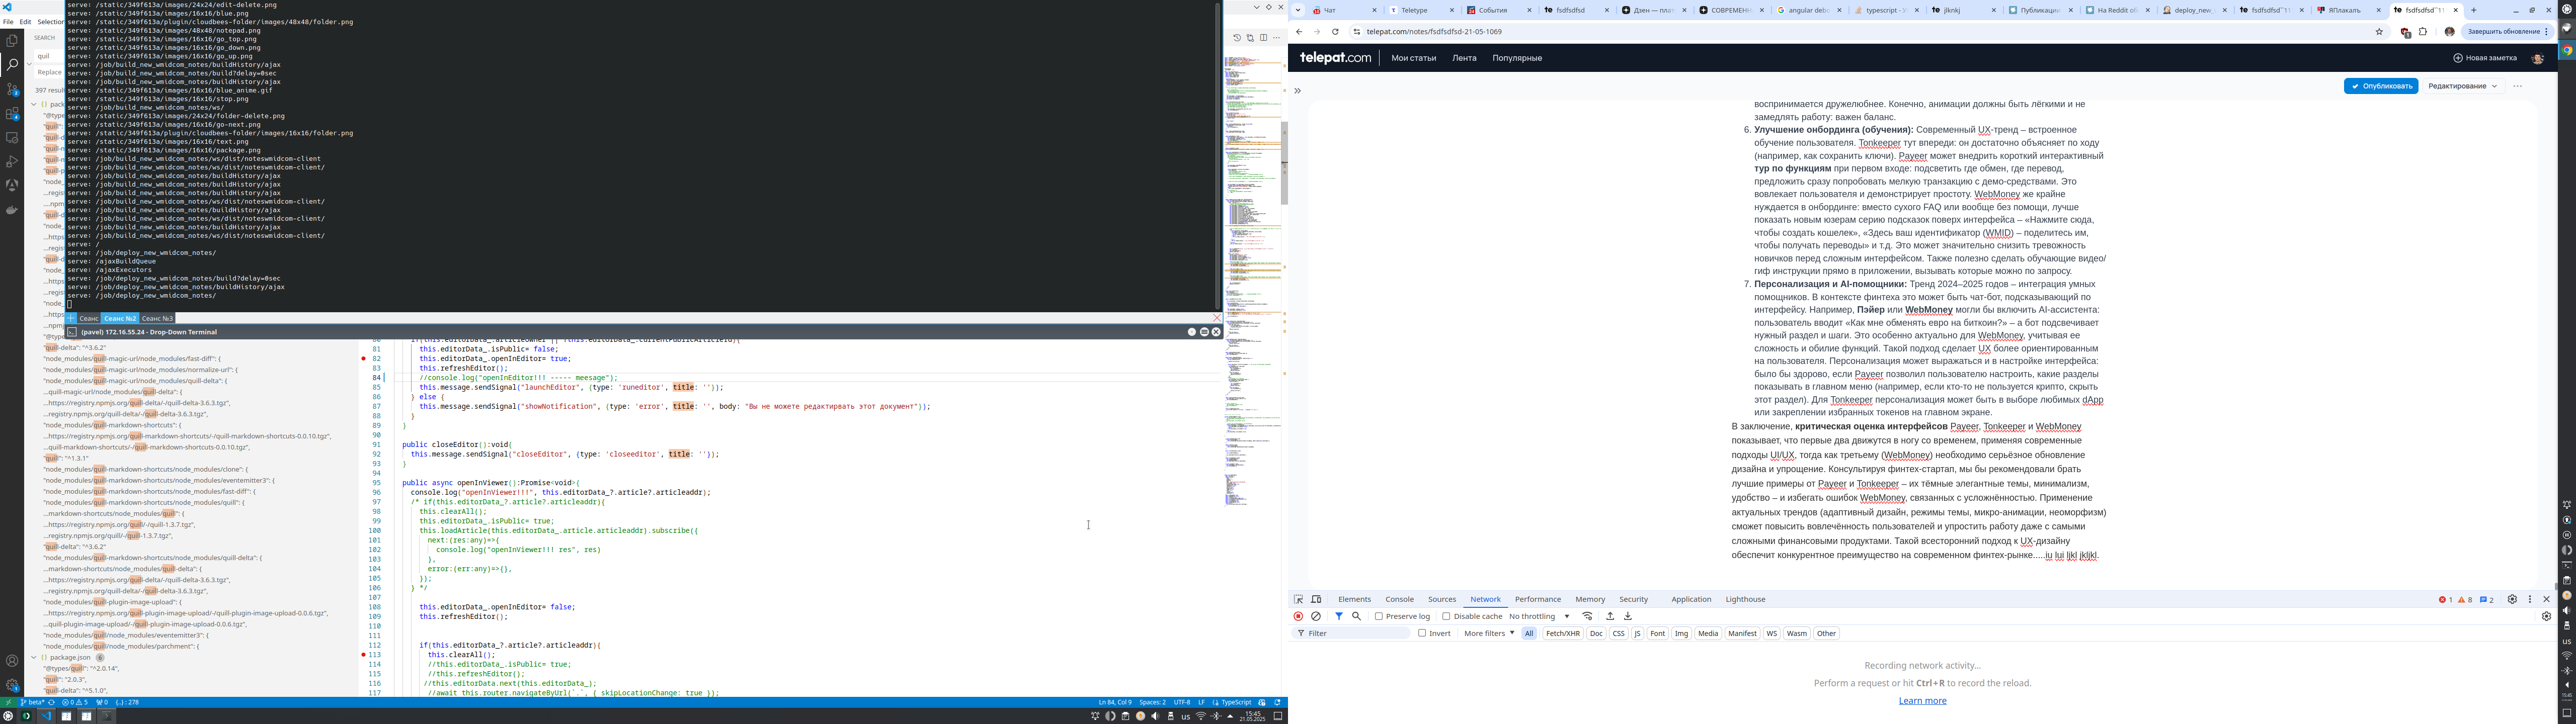Screen dimensions: 2576x724
Task: Enable Preserve log checkbox
Action: click(1379, 617)
